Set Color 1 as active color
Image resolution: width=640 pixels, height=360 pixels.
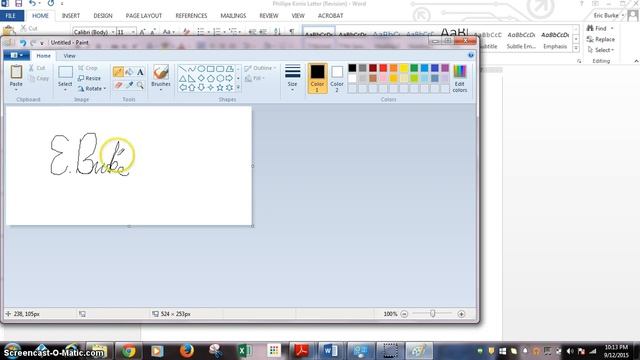click(x=317, y=78)
